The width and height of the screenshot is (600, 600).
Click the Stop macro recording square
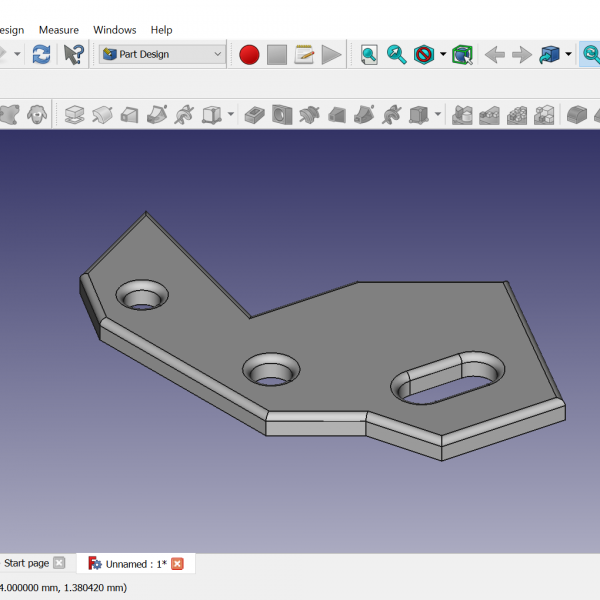coord(277,54)
